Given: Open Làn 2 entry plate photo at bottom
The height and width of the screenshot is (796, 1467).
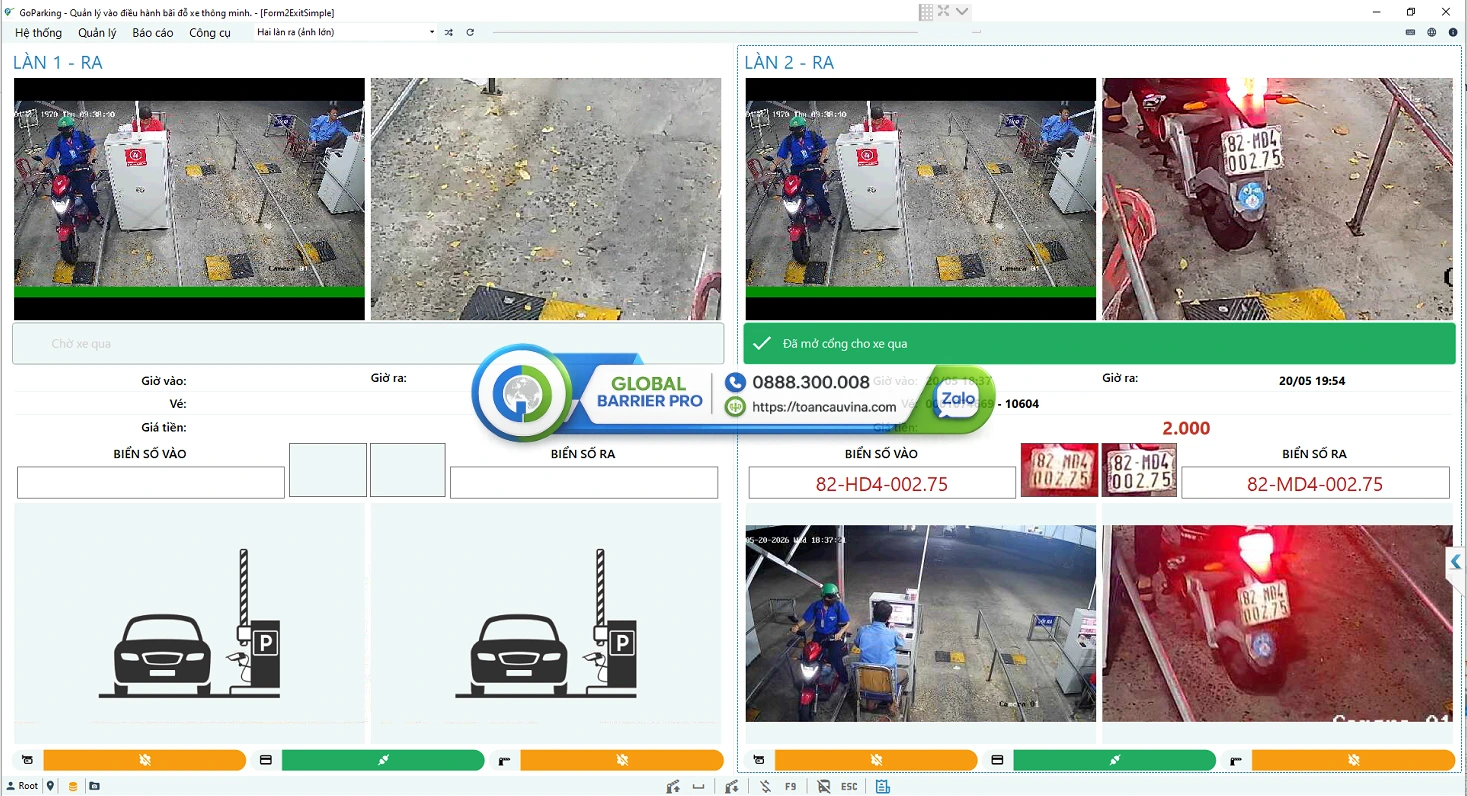Looking at the screenshot, I should click(x=1277, y=623).
